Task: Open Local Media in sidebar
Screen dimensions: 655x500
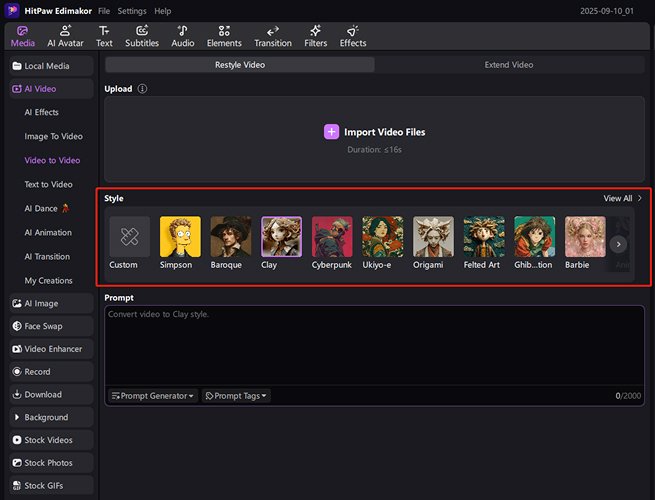Action: [51, 66]
